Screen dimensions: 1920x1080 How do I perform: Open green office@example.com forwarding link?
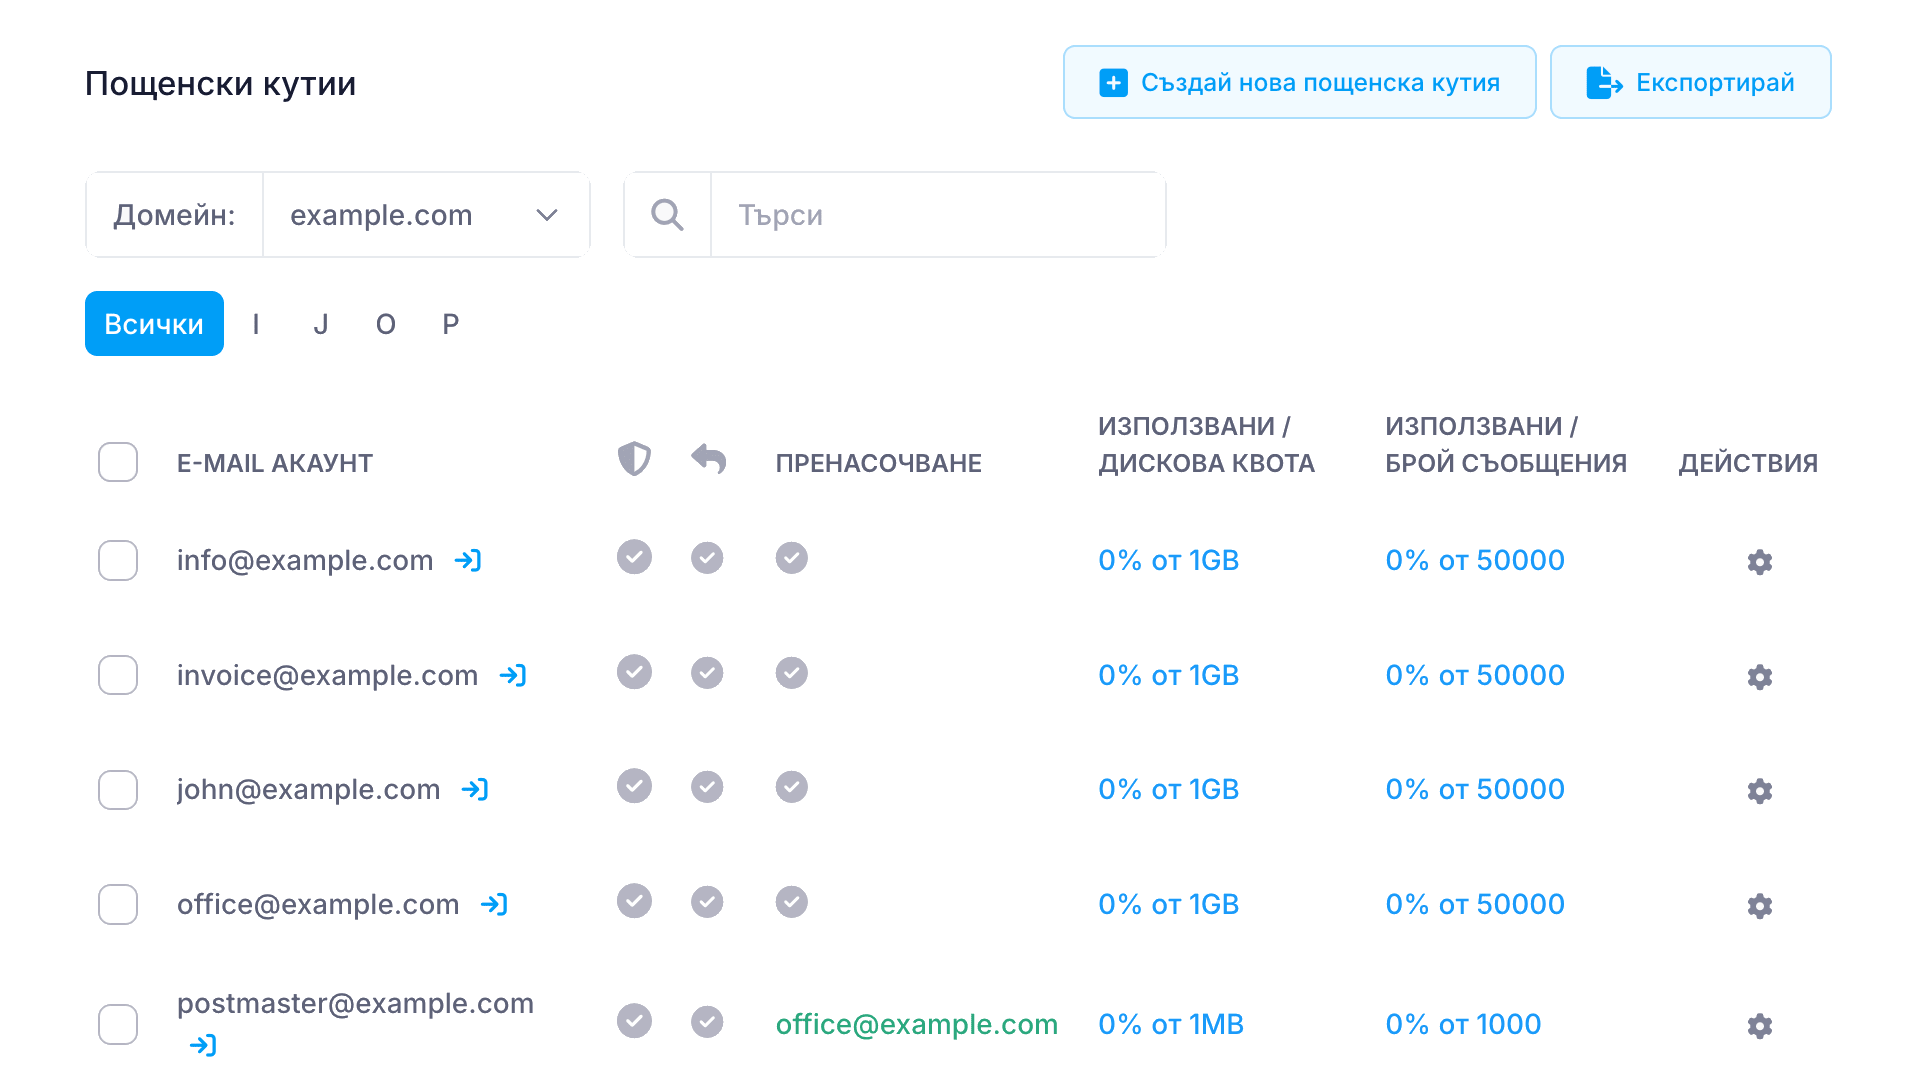tap(916, 1024)
